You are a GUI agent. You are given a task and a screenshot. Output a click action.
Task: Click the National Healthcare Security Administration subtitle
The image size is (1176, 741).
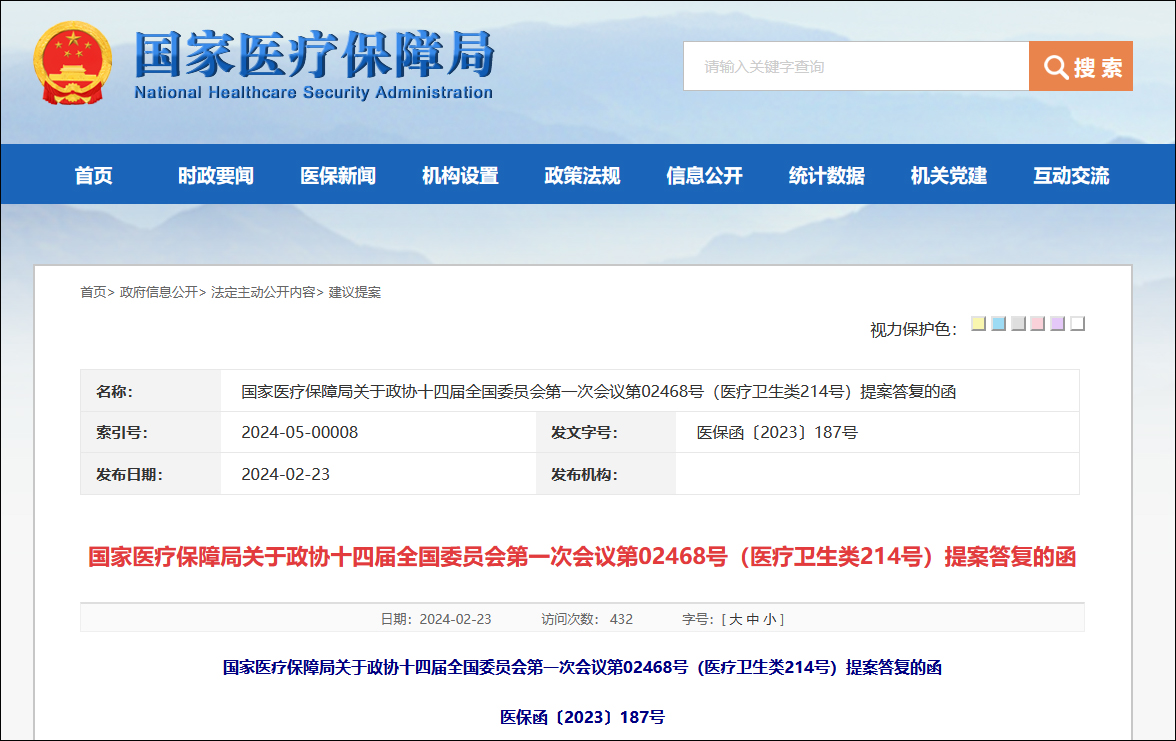click(x=314, y=93)
